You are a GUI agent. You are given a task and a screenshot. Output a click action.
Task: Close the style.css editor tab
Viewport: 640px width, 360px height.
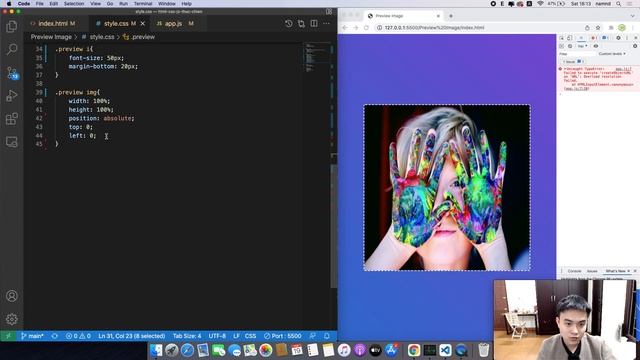pos(142,24)
